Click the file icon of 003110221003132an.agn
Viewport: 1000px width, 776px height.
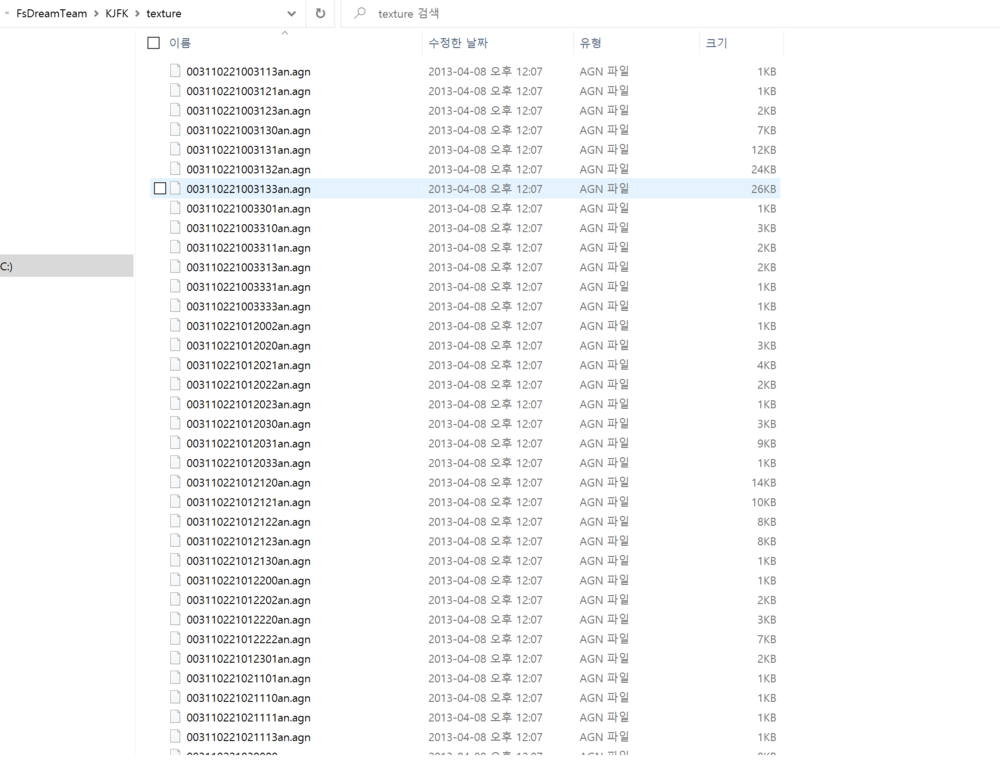pos(175,169)
